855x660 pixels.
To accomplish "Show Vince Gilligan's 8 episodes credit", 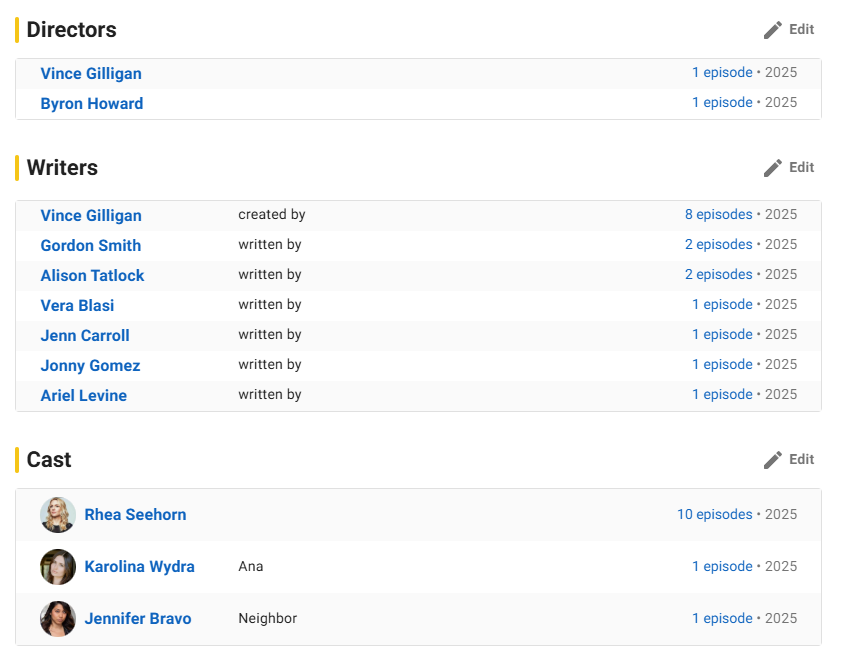I will pyautogui.click(x=719, y=214).
